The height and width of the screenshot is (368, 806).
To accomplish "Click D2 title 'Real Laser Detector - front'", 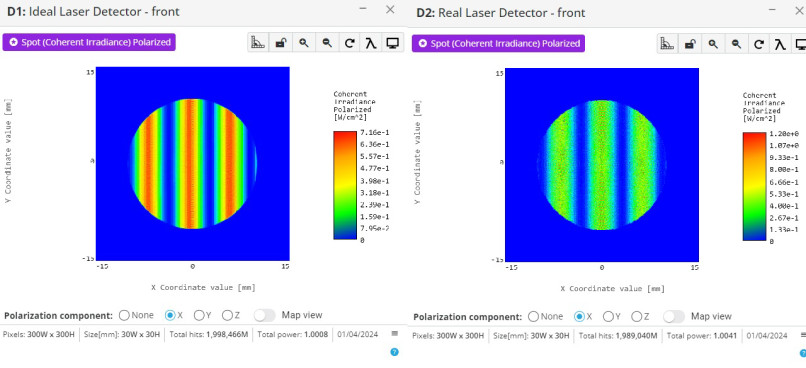I will coord(512,13).
